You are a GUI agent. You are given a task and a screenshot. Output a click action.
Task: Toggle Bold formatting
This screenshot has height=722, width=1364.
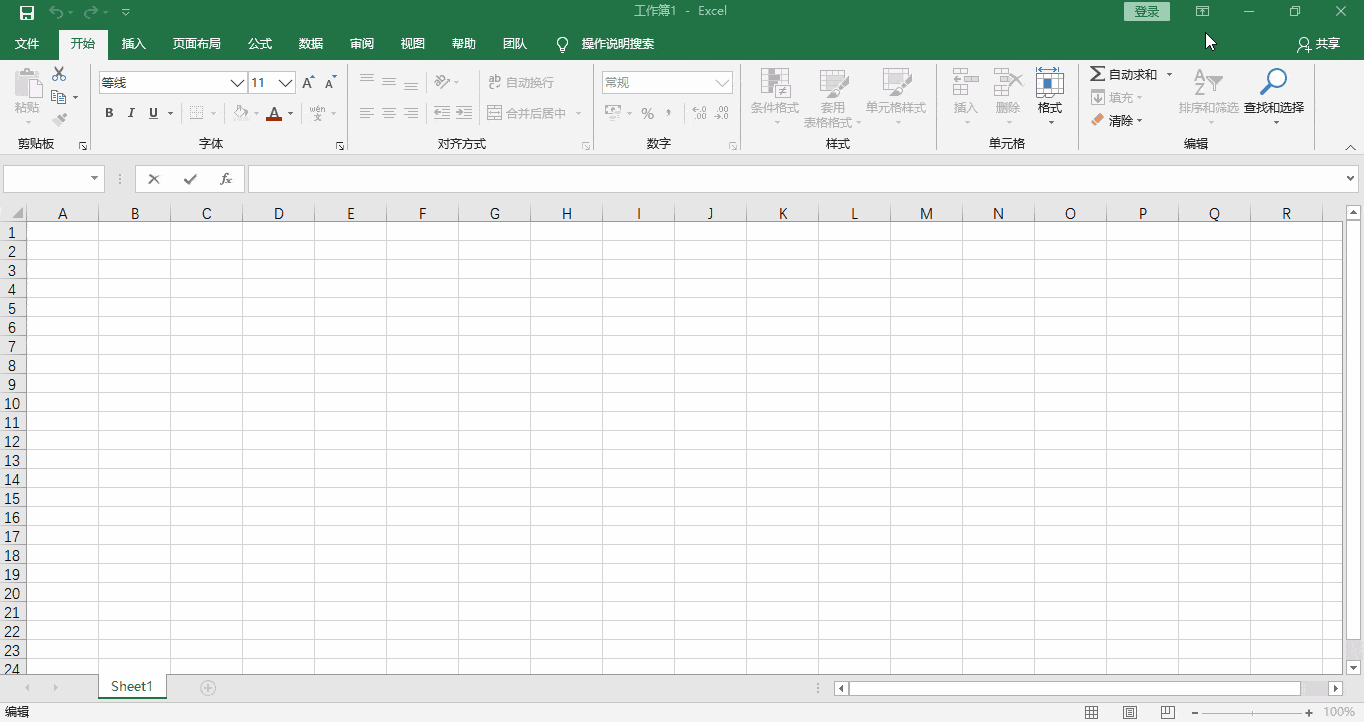pos(109,113)
